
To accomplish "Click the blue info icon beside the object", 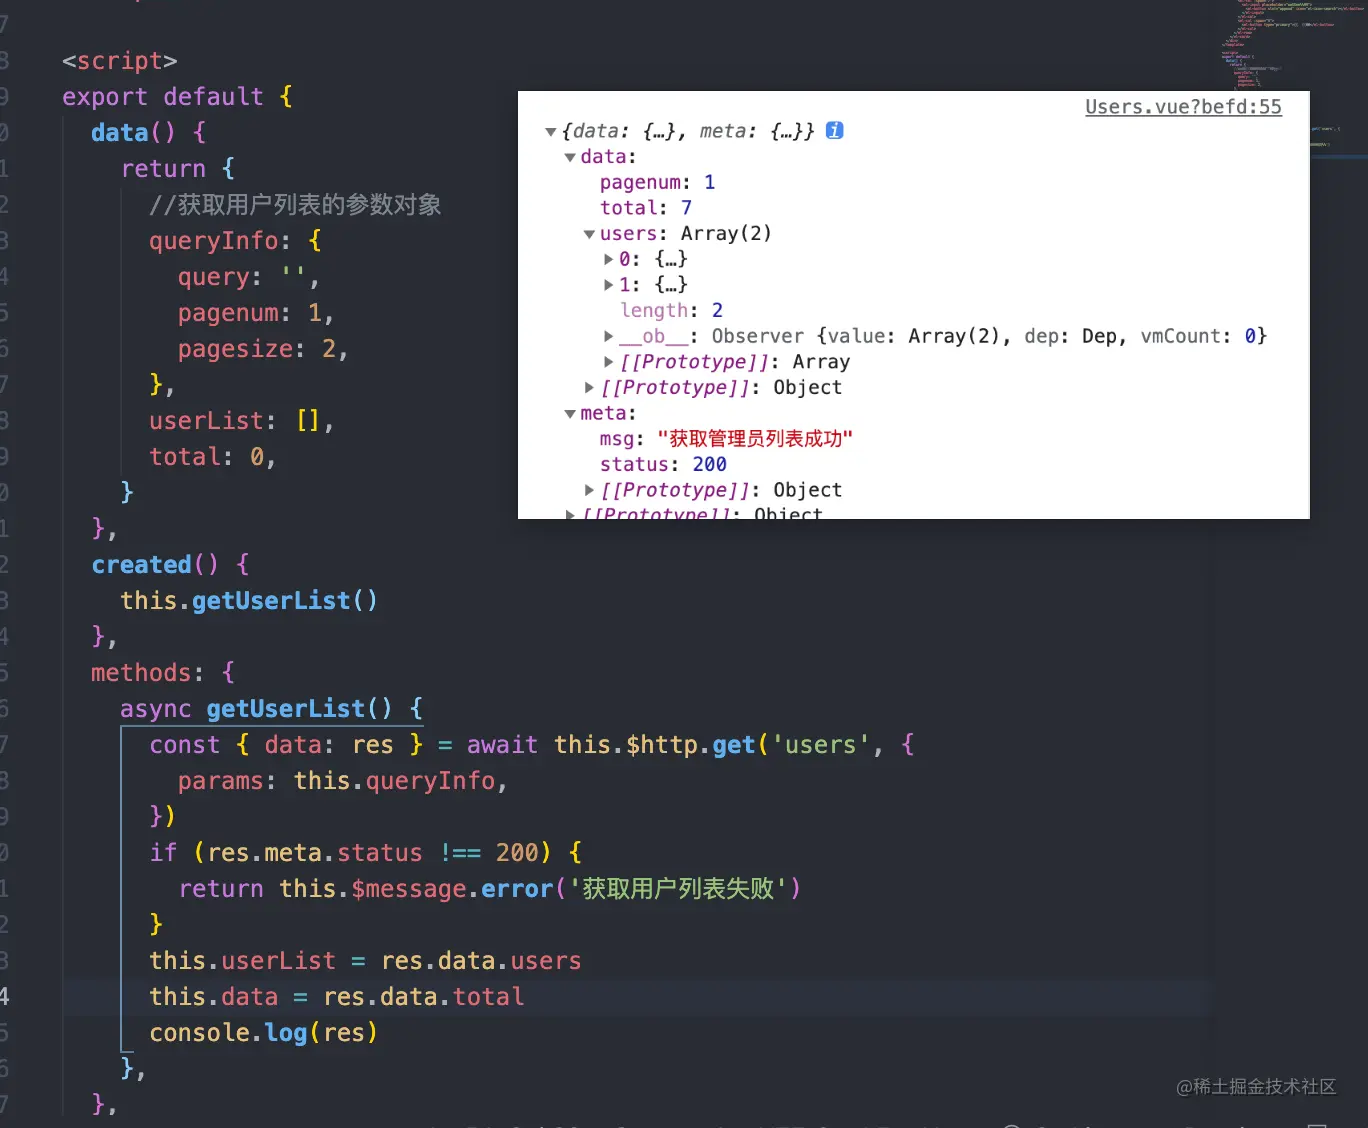I will pos(835,130).
